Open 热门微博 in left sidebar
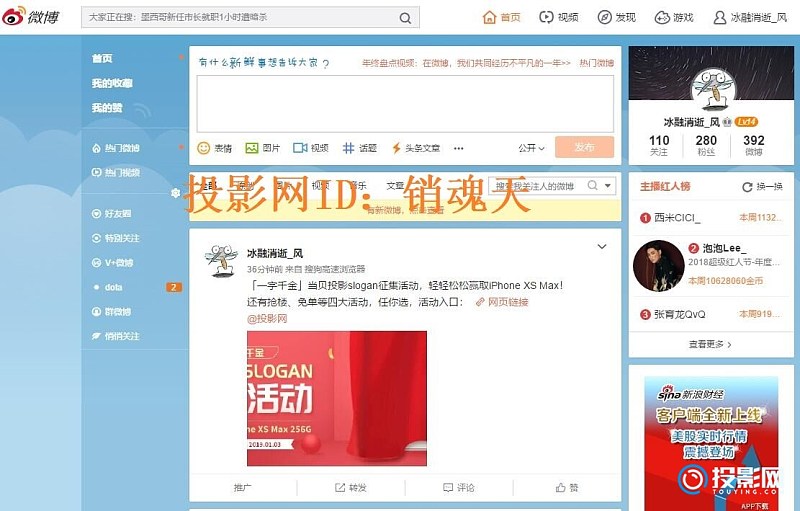The width and height of the screenshot is (800, 511). (x=116, y=148)
